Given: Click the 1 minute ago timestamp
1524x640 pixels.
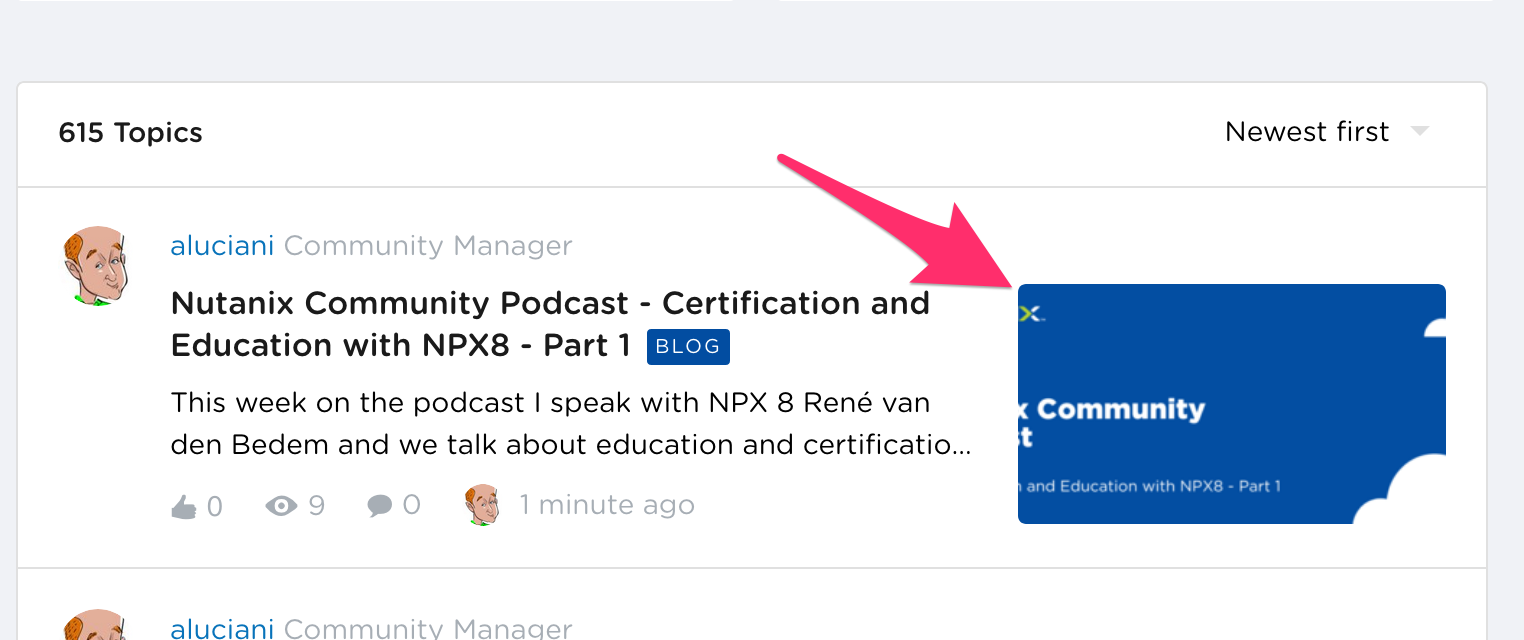Looking at the screenshot, I should 607,505.
